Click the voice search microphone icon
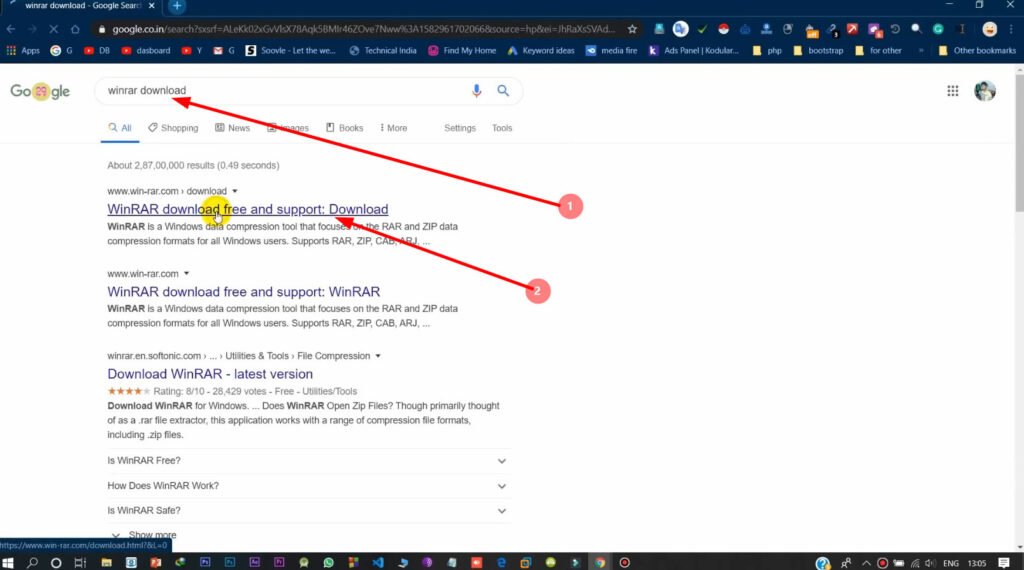Image resolution: width=1024 pixels, height=570 pixels. [477, 91]
